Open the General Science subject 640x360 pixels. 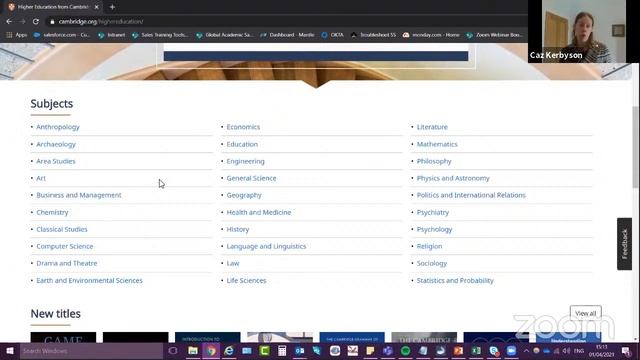coord(251,178)
